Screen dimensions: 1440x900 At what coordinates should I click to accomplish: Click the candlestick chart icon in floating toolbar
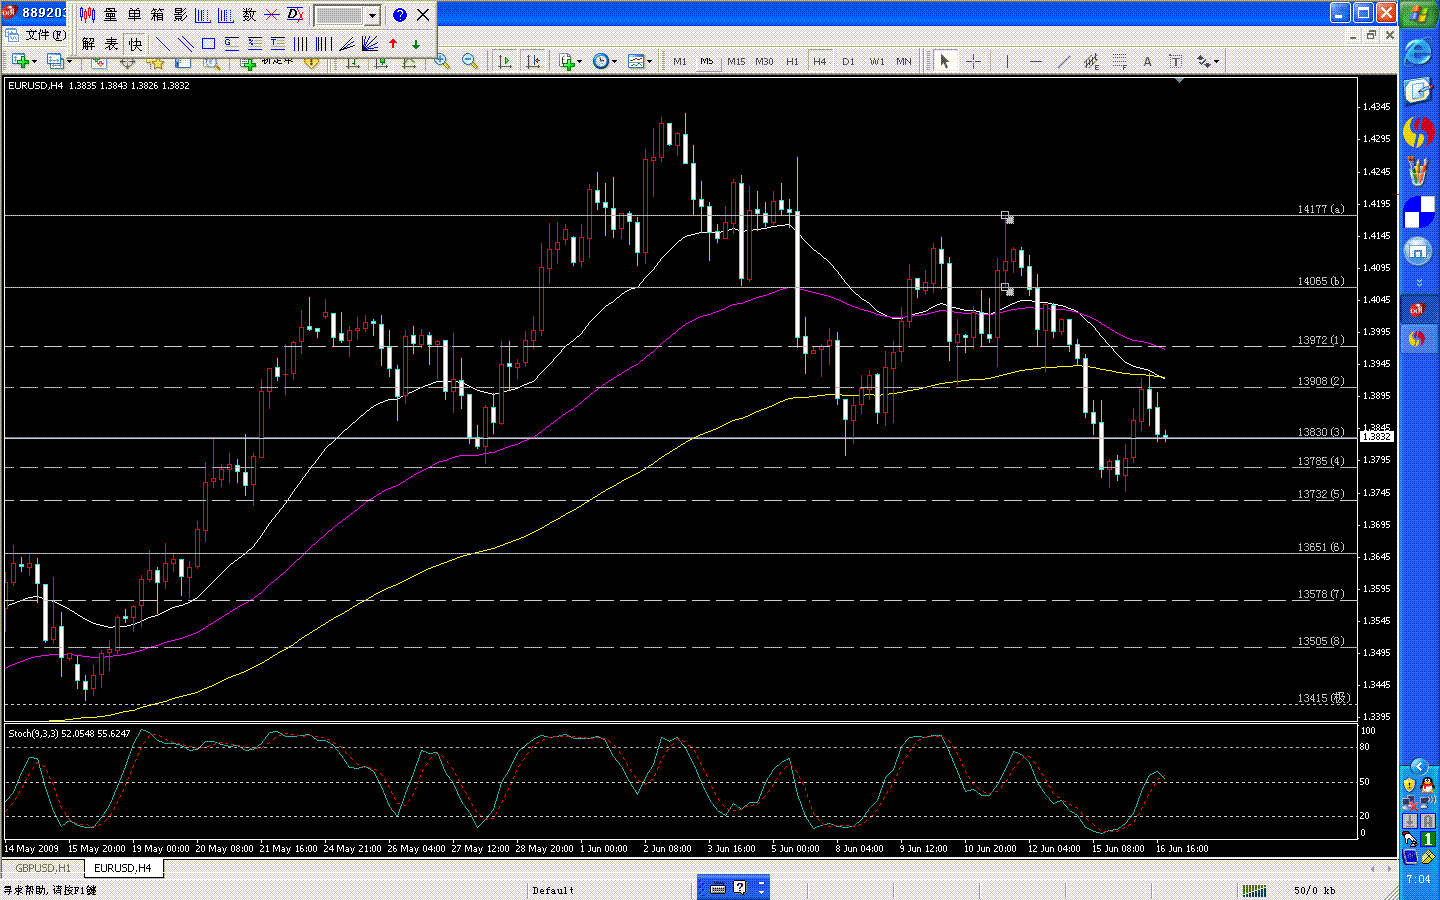point(87,15)
